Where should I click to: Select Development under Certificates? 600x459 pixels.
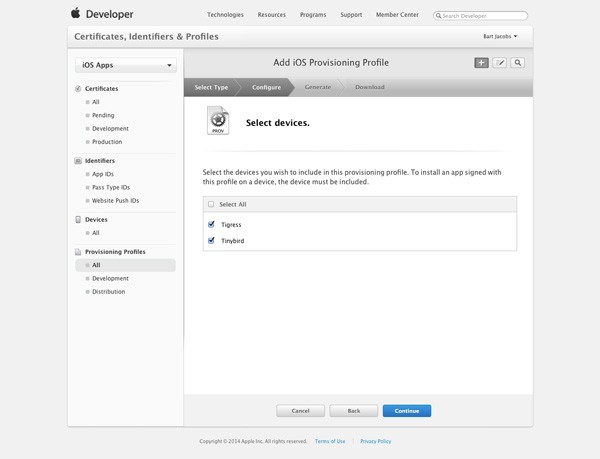[x=110, y=129]
